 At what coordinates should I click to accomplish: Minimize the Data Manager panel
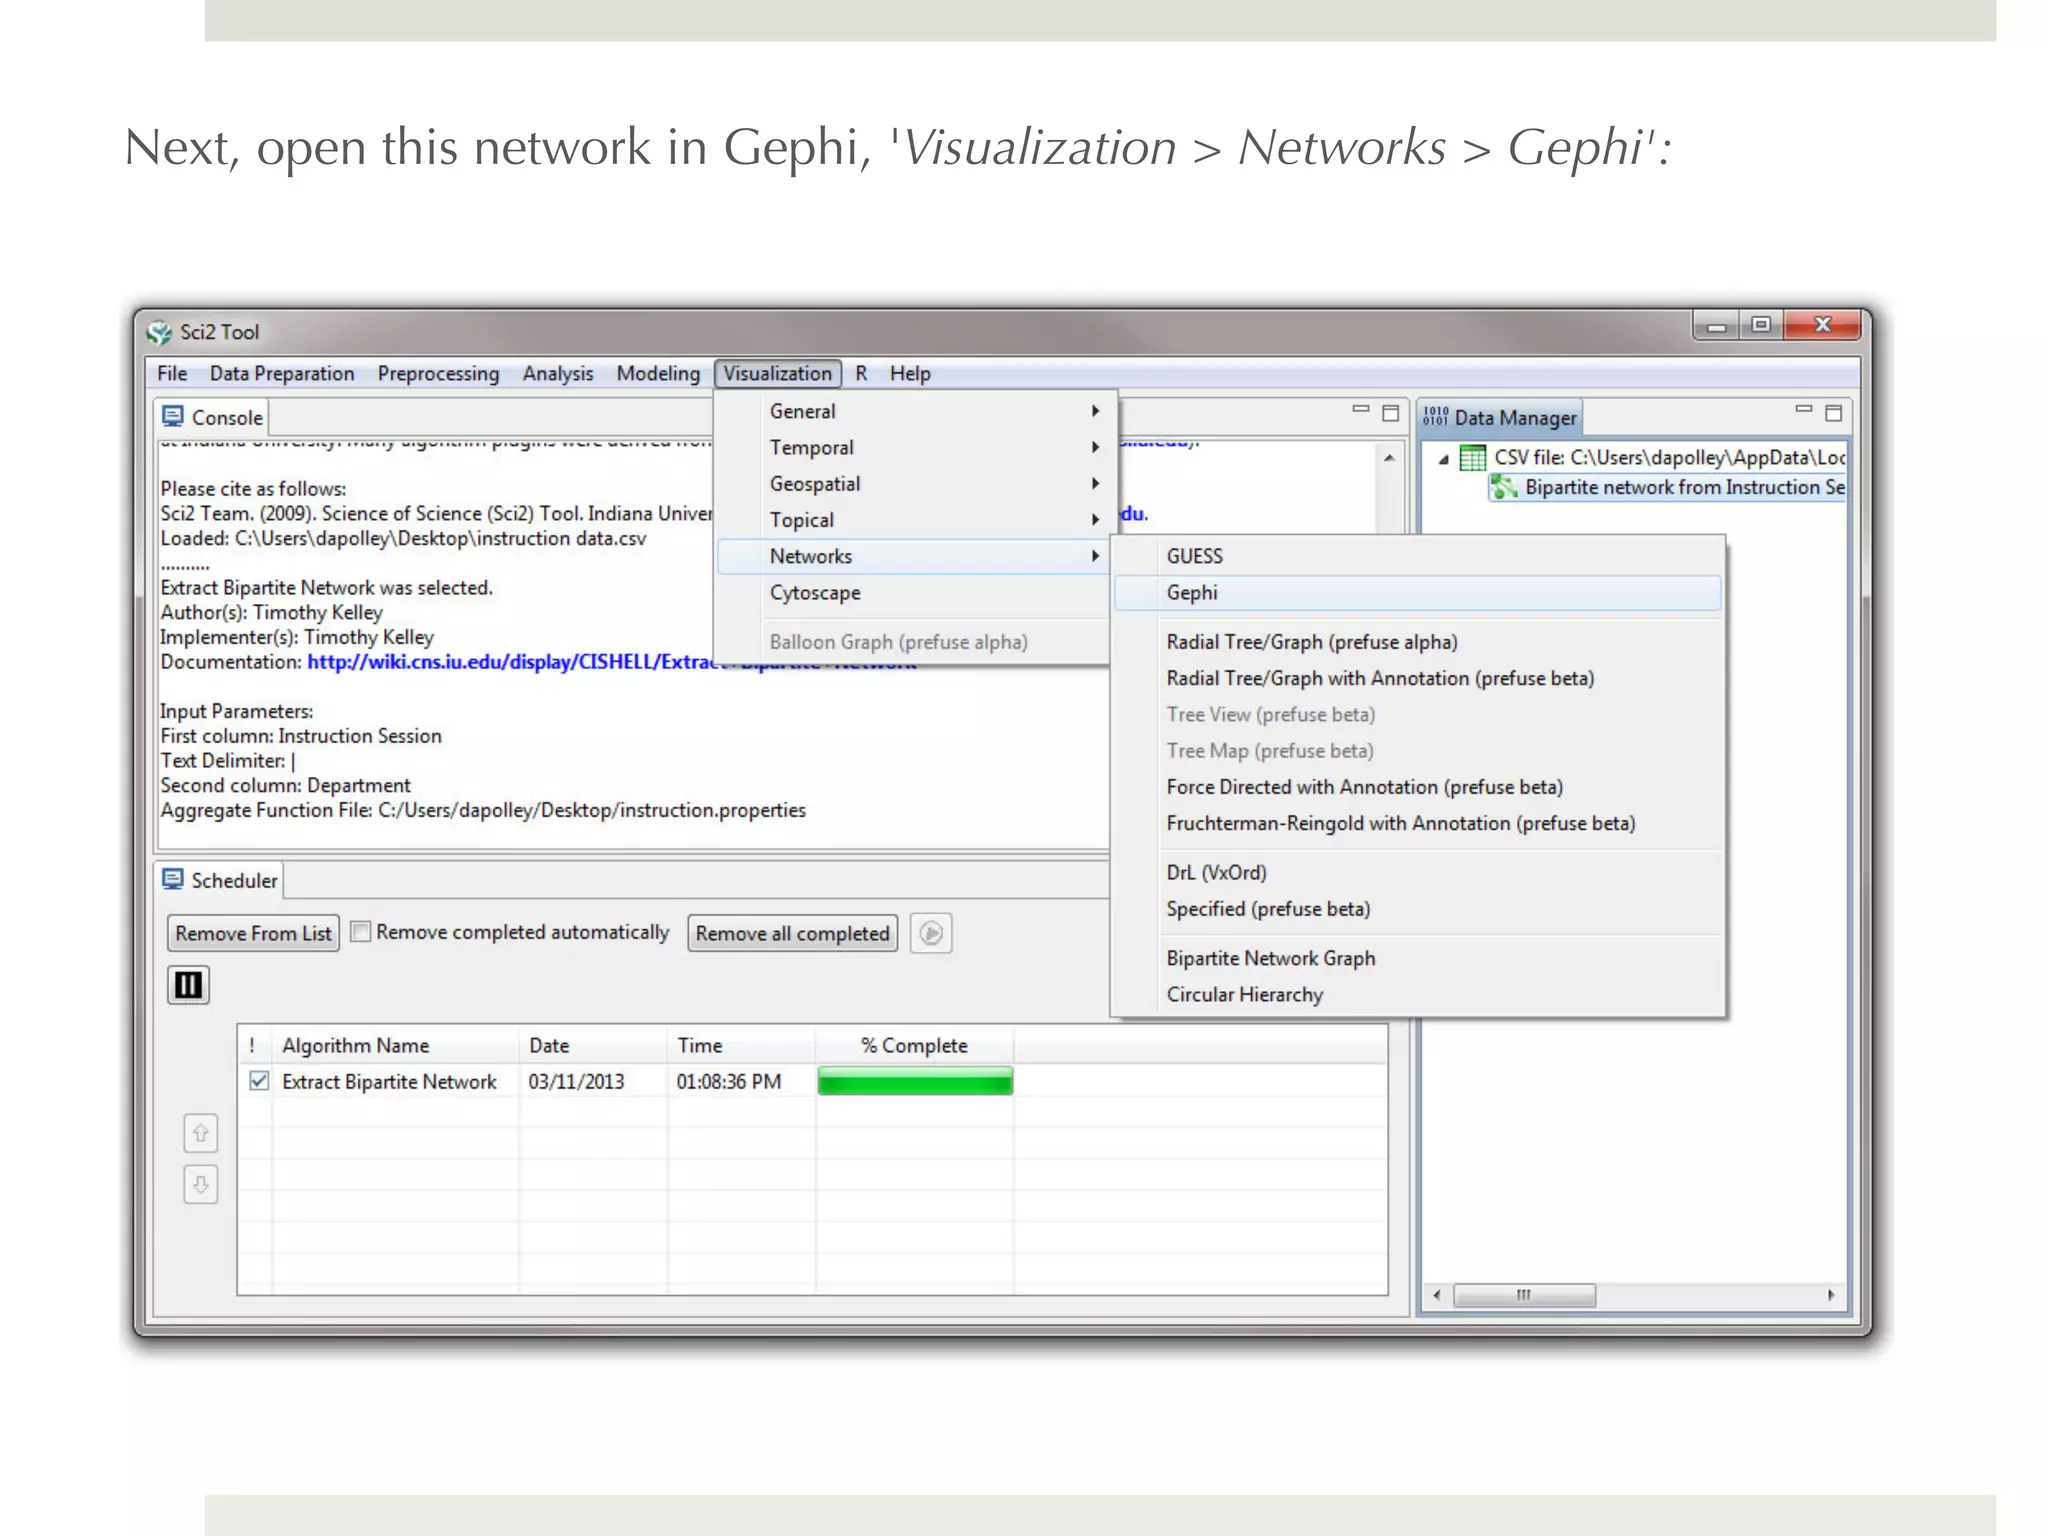[1804, 410]
